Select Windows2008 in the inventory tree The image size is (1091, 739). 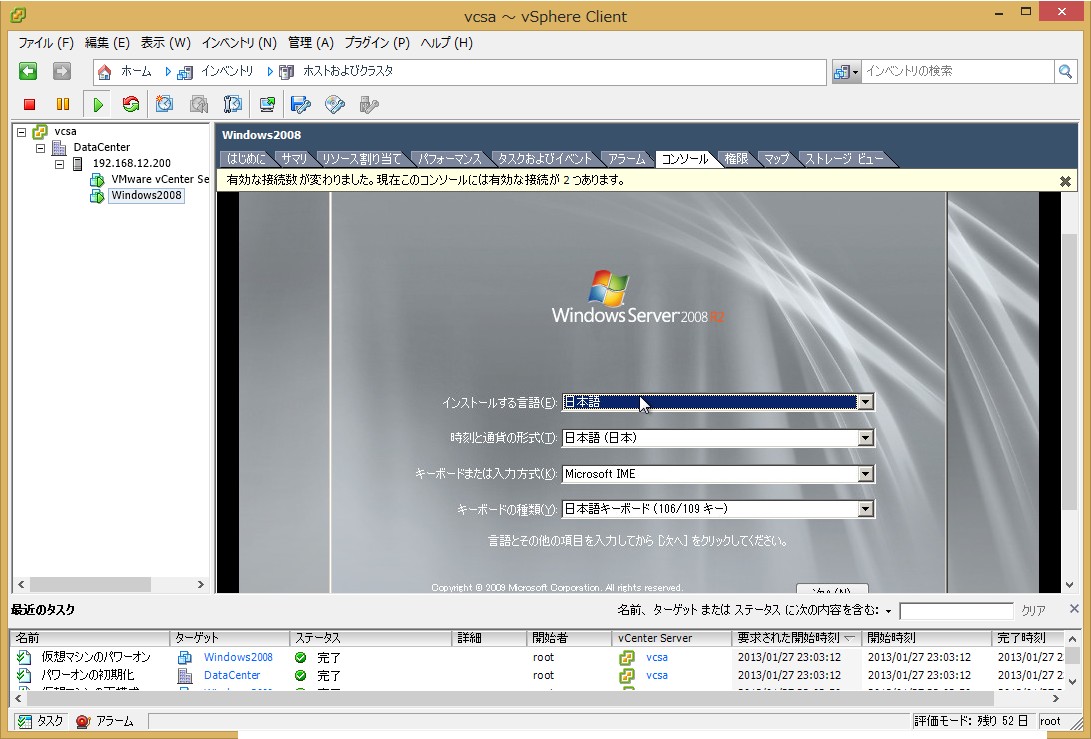(x=146, y=196)
